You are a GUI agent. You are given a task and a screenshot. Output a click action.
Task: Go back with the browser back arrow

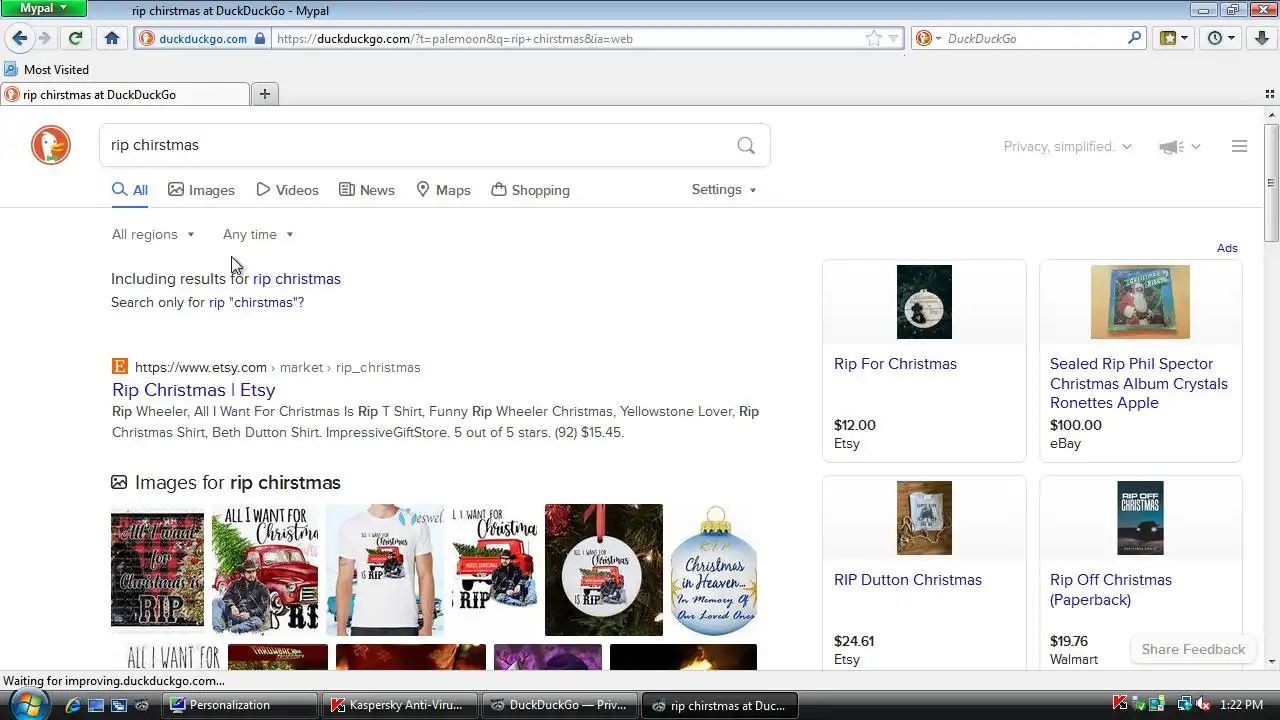point(19,38)
